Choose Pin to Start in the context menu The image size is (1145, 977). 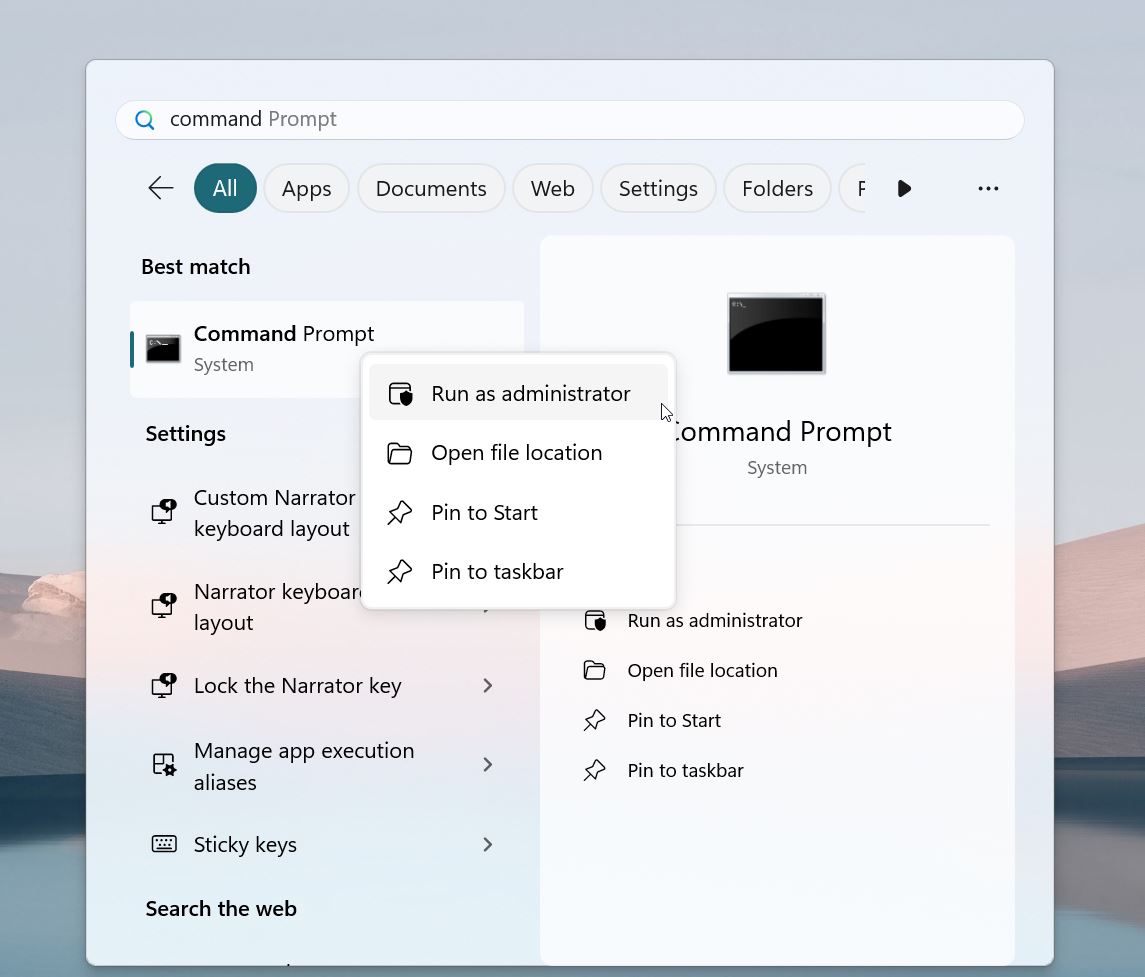[x=518, y=513]
